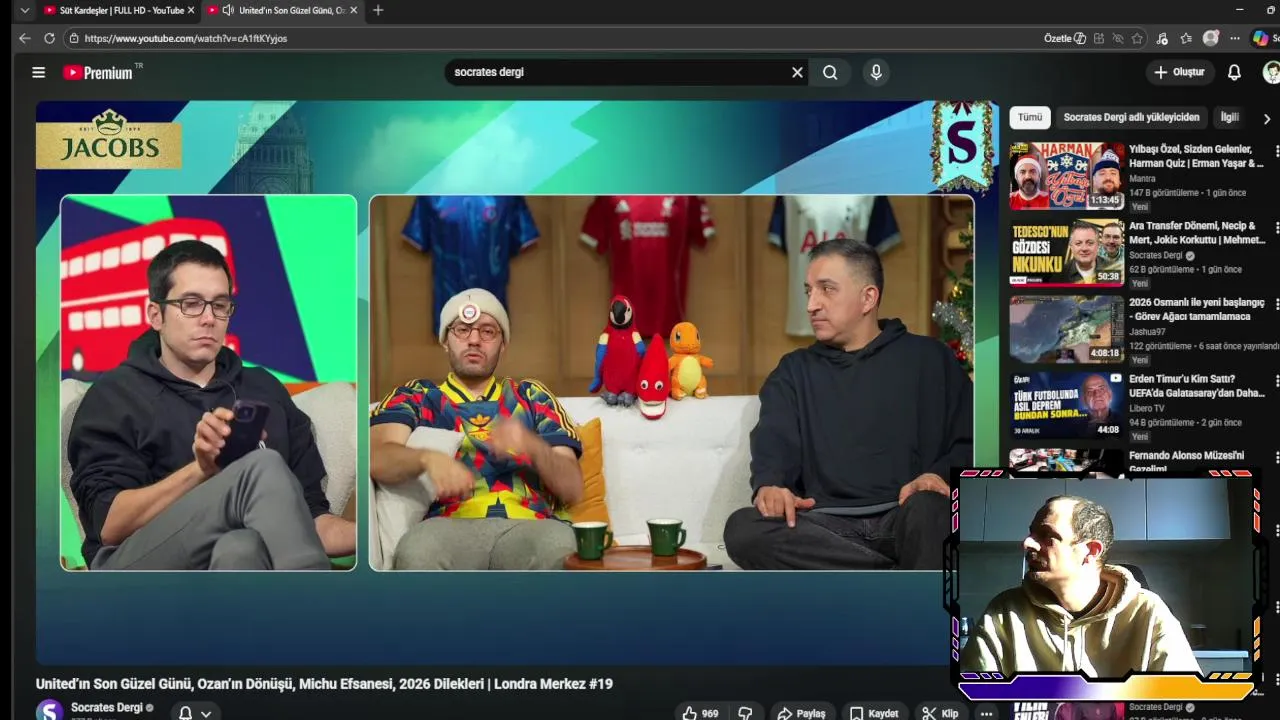This screenshot has width=1280, height=720.
Task: Open browser favorites list
Action: [1186, 38]
